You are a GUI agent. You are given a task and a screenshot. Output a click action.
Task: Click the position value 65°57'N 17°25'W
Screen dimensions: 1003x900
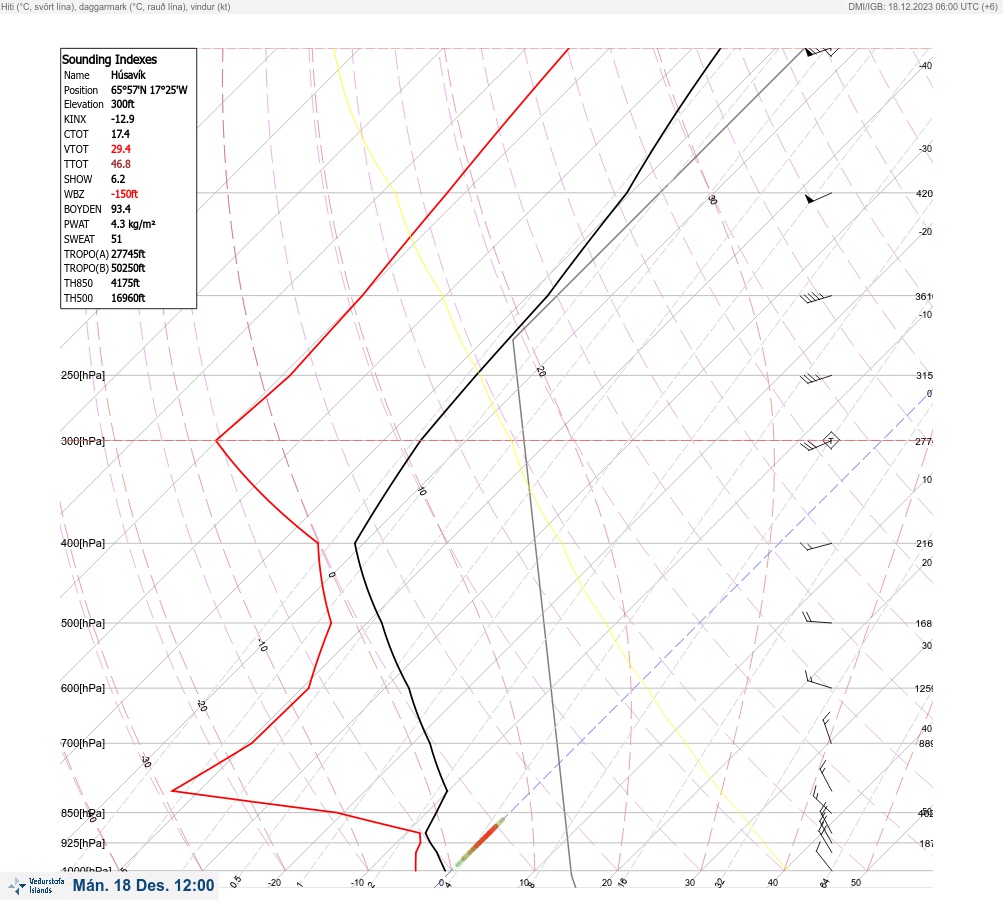[149, 90]
